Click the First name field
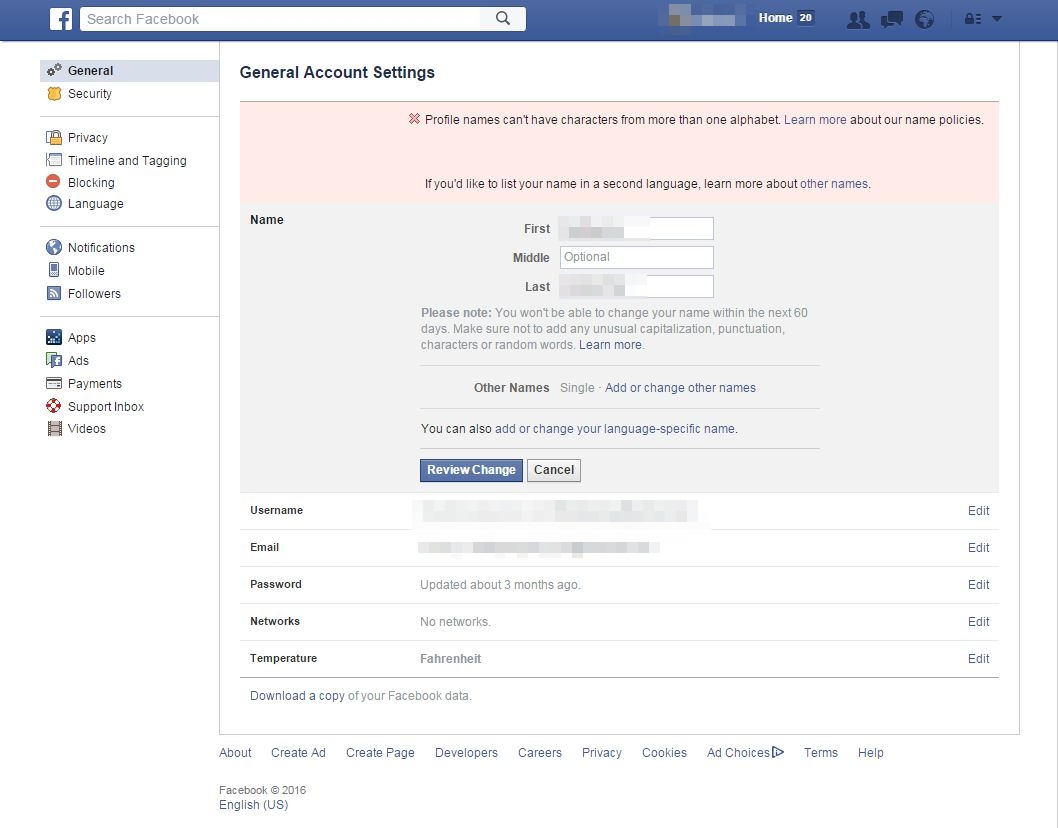This screenshot has height=828, width=1058. 636,228
